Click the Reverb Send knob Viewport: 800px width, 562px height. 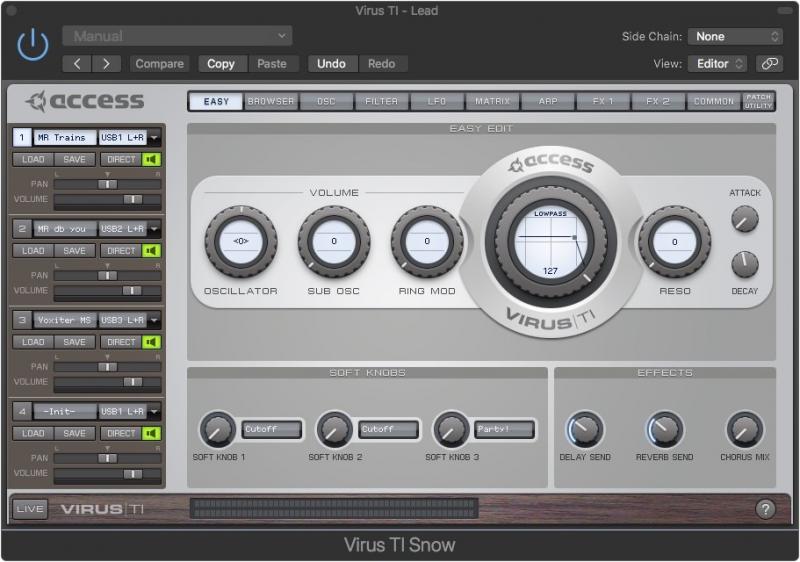click(x=664, y=430)
